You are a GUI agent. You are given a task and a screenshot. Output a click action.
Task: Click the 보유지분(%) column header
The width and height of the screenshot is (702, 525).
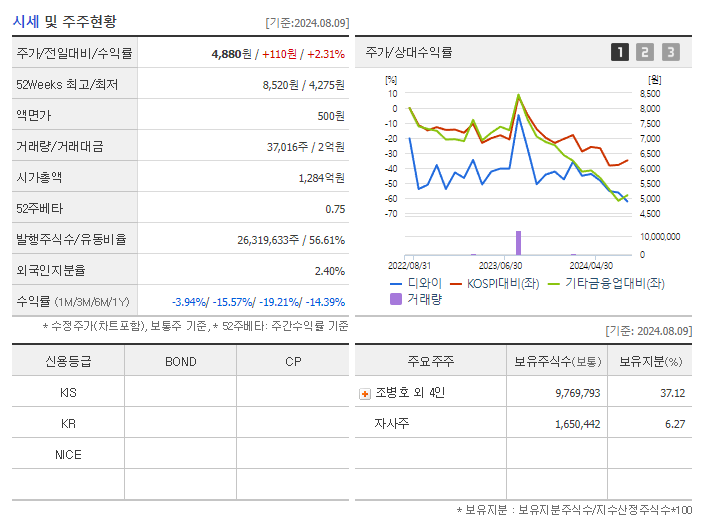click(651, 361)
